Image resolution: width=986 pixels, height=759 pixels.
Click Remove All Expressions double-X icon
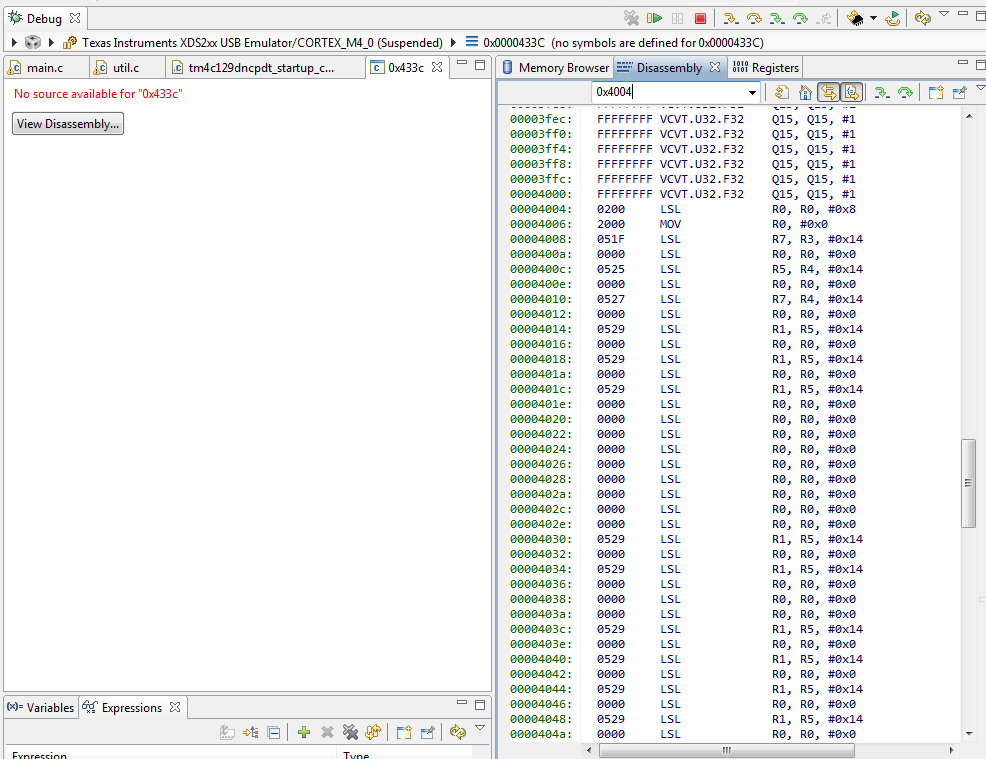pyautogui.click(x=350, y=732)
